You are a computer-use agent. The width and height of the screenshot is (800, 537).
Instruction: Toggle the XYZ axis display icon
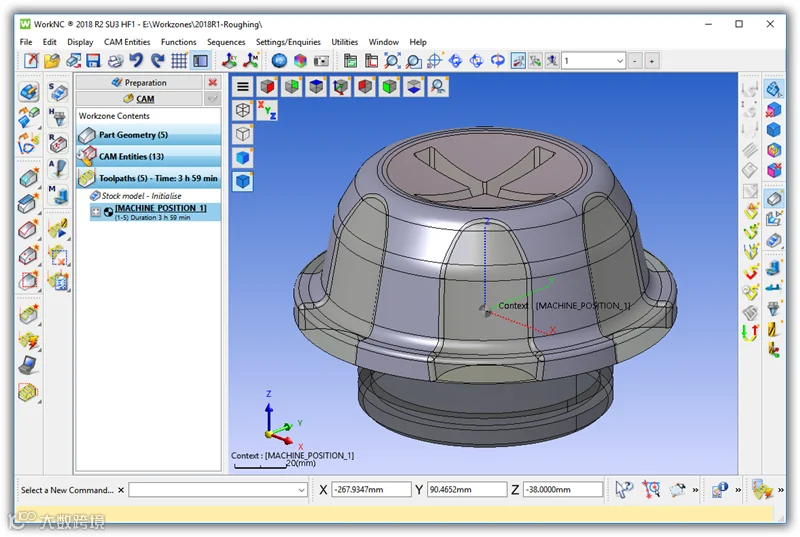coord(267,110)
